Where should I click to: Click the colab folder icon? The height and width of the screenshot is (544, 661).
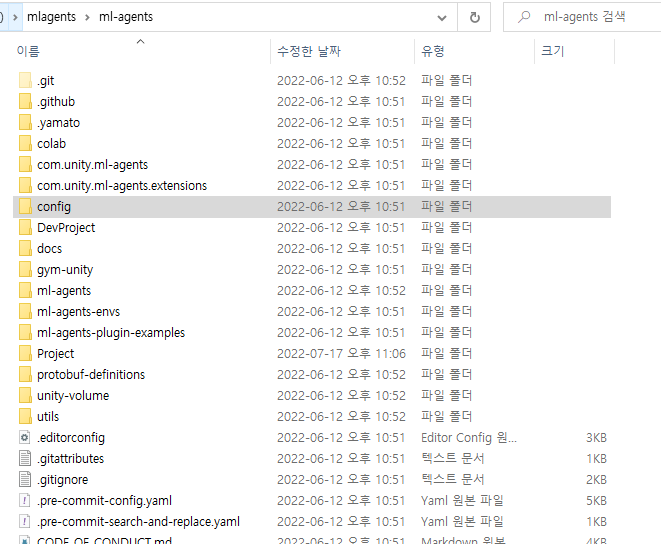coord(25,143)
